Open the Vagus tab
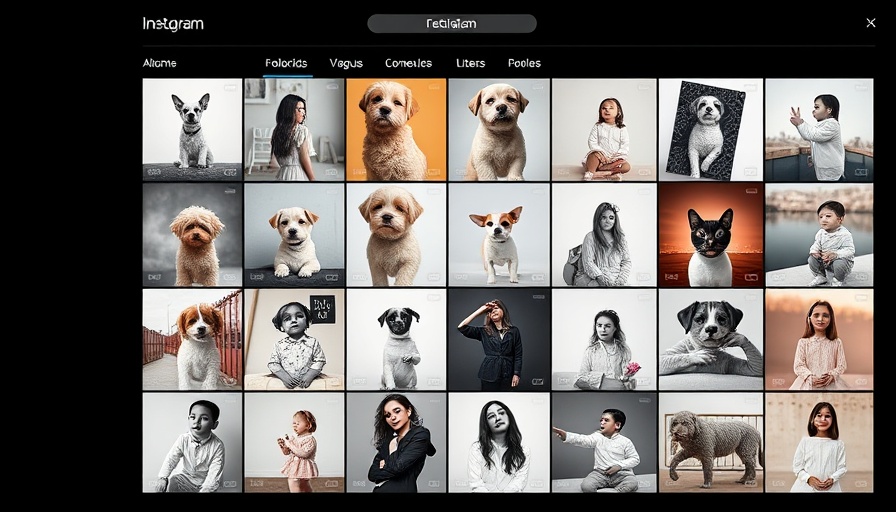This screenshot has height=512, width=896. coord(346,63)
